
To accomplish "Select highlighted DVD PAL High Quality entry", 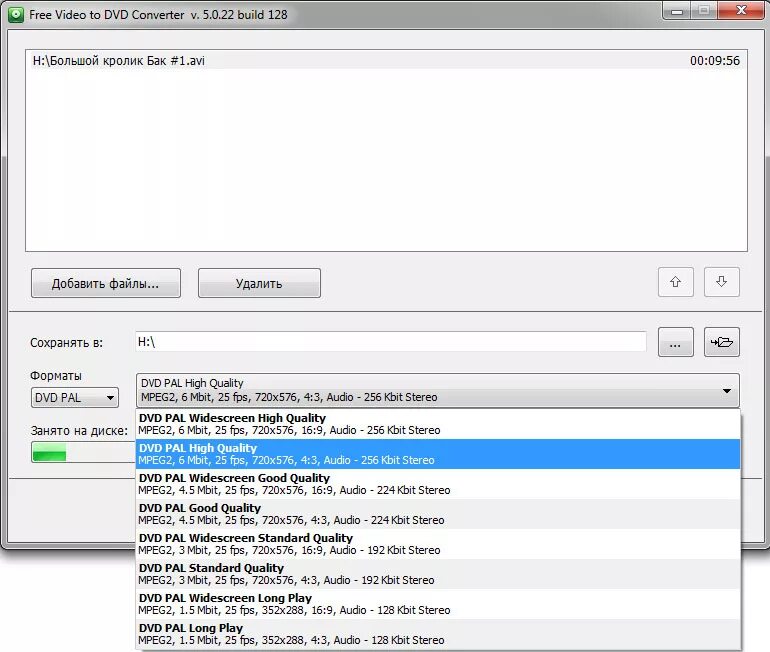I will tap(438, 454).
